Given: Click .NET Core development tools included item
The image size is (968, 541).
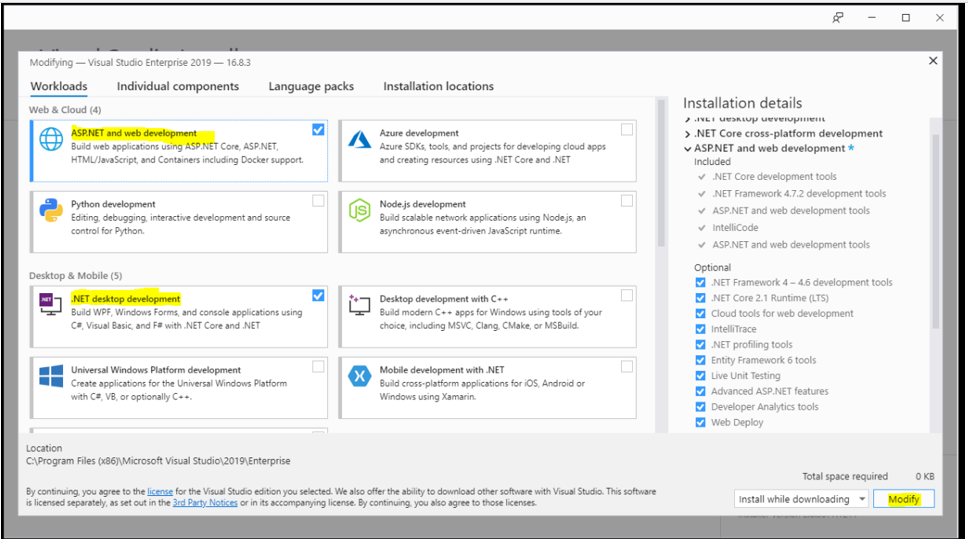Looking at the screenshot, I should click(x=774, y=176).
